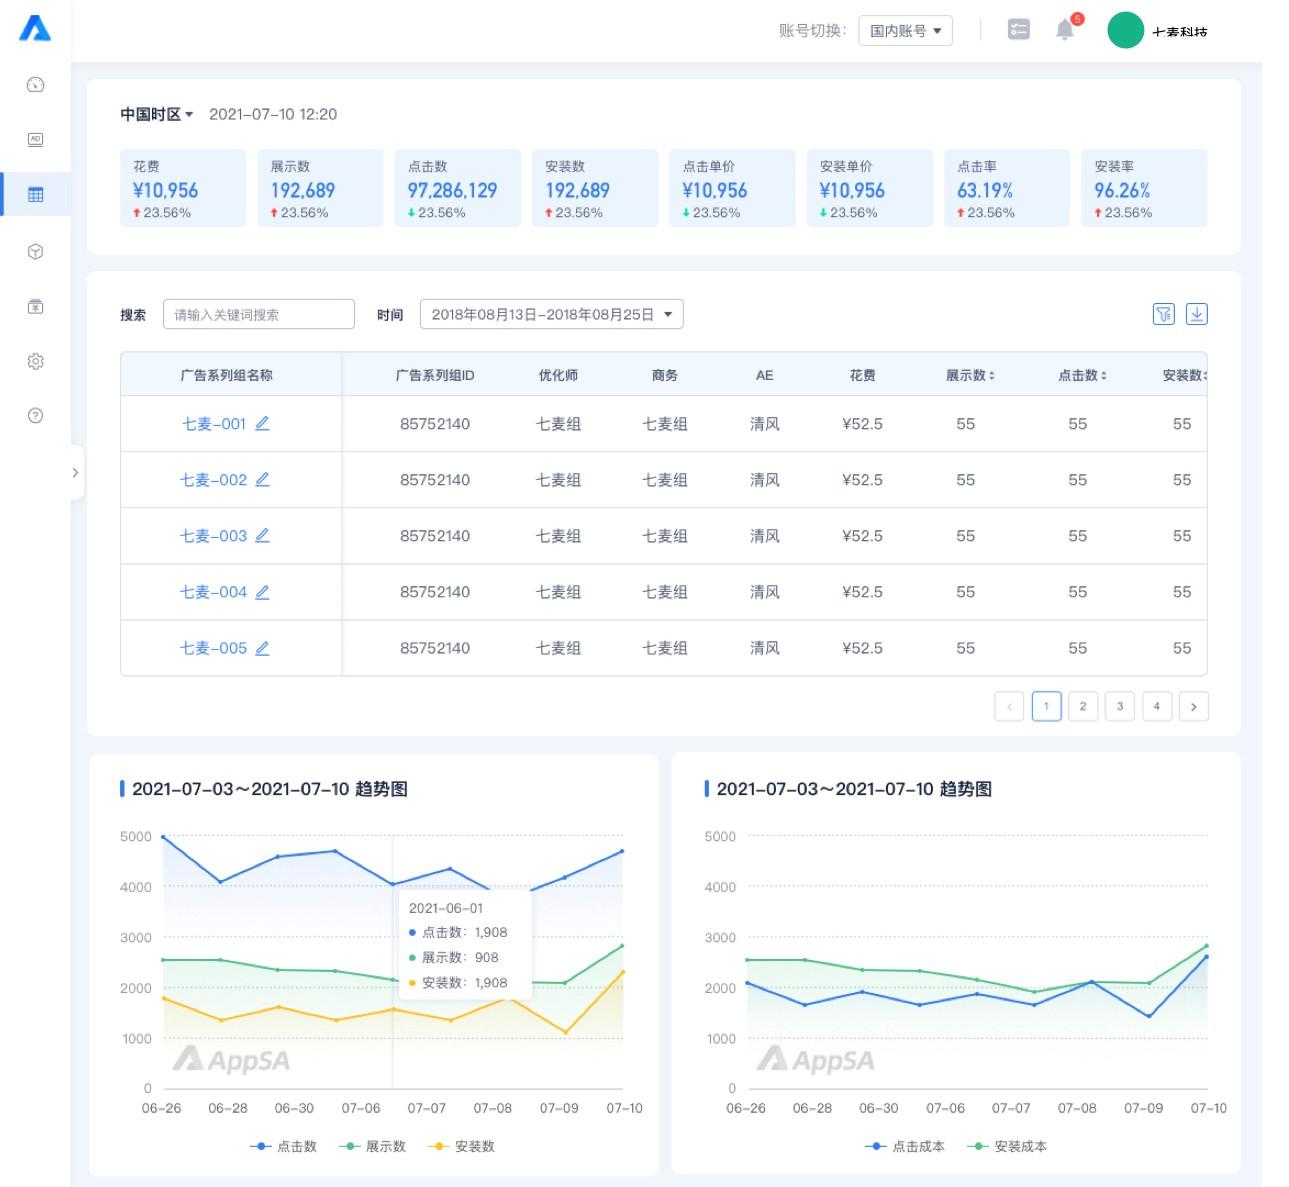Screen dimensions: 1289x1187
Task: Sort by the 展示数 column header
Action: 970,375
